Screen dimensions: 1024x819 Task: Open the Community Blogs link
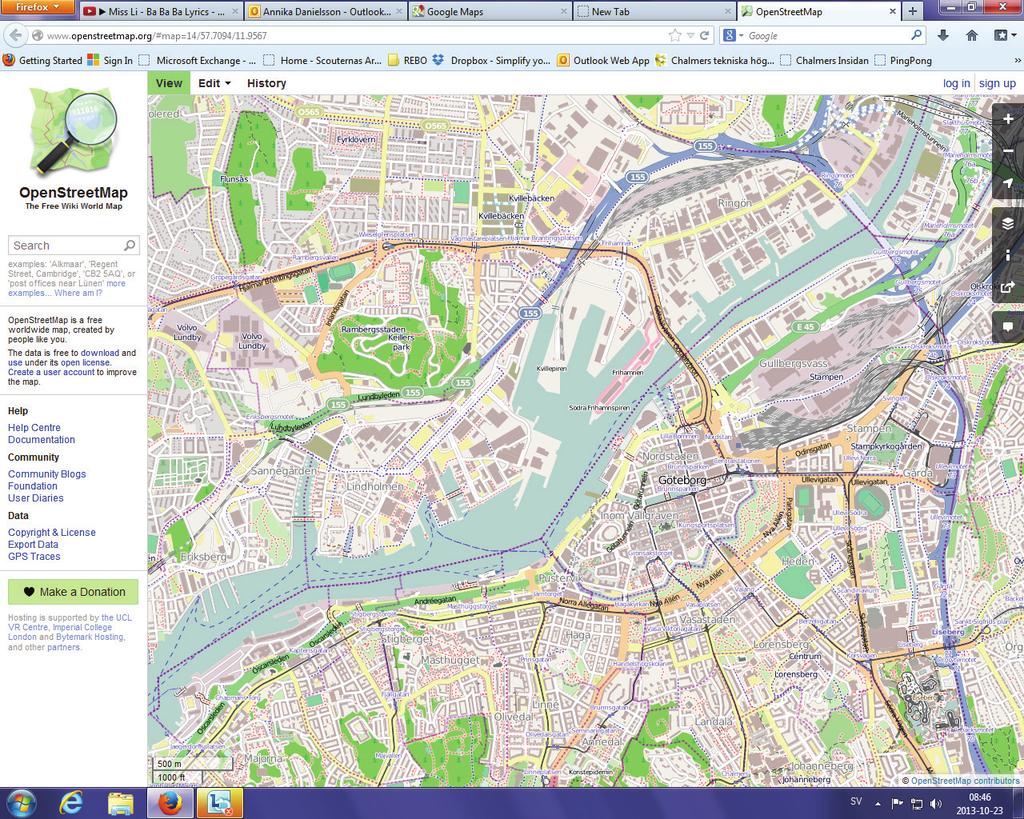click(46, 474)
